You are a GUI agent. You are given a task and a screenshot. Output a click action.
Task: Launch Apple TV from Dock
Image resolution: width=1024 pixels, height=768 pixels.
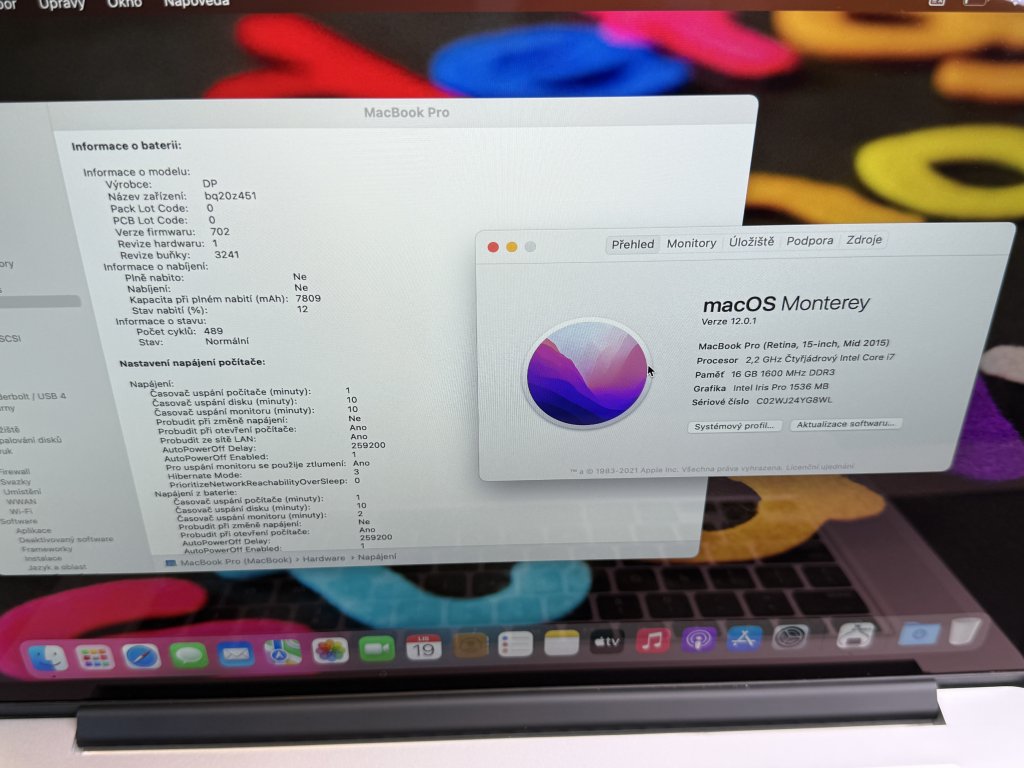pos(607,642)
